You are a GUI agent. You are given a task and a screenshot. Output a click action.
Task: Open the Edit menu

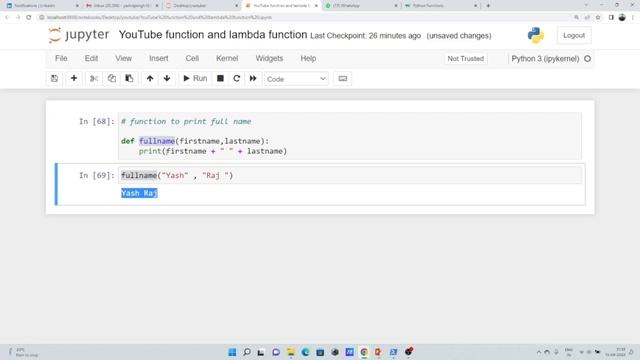(91, 58)
